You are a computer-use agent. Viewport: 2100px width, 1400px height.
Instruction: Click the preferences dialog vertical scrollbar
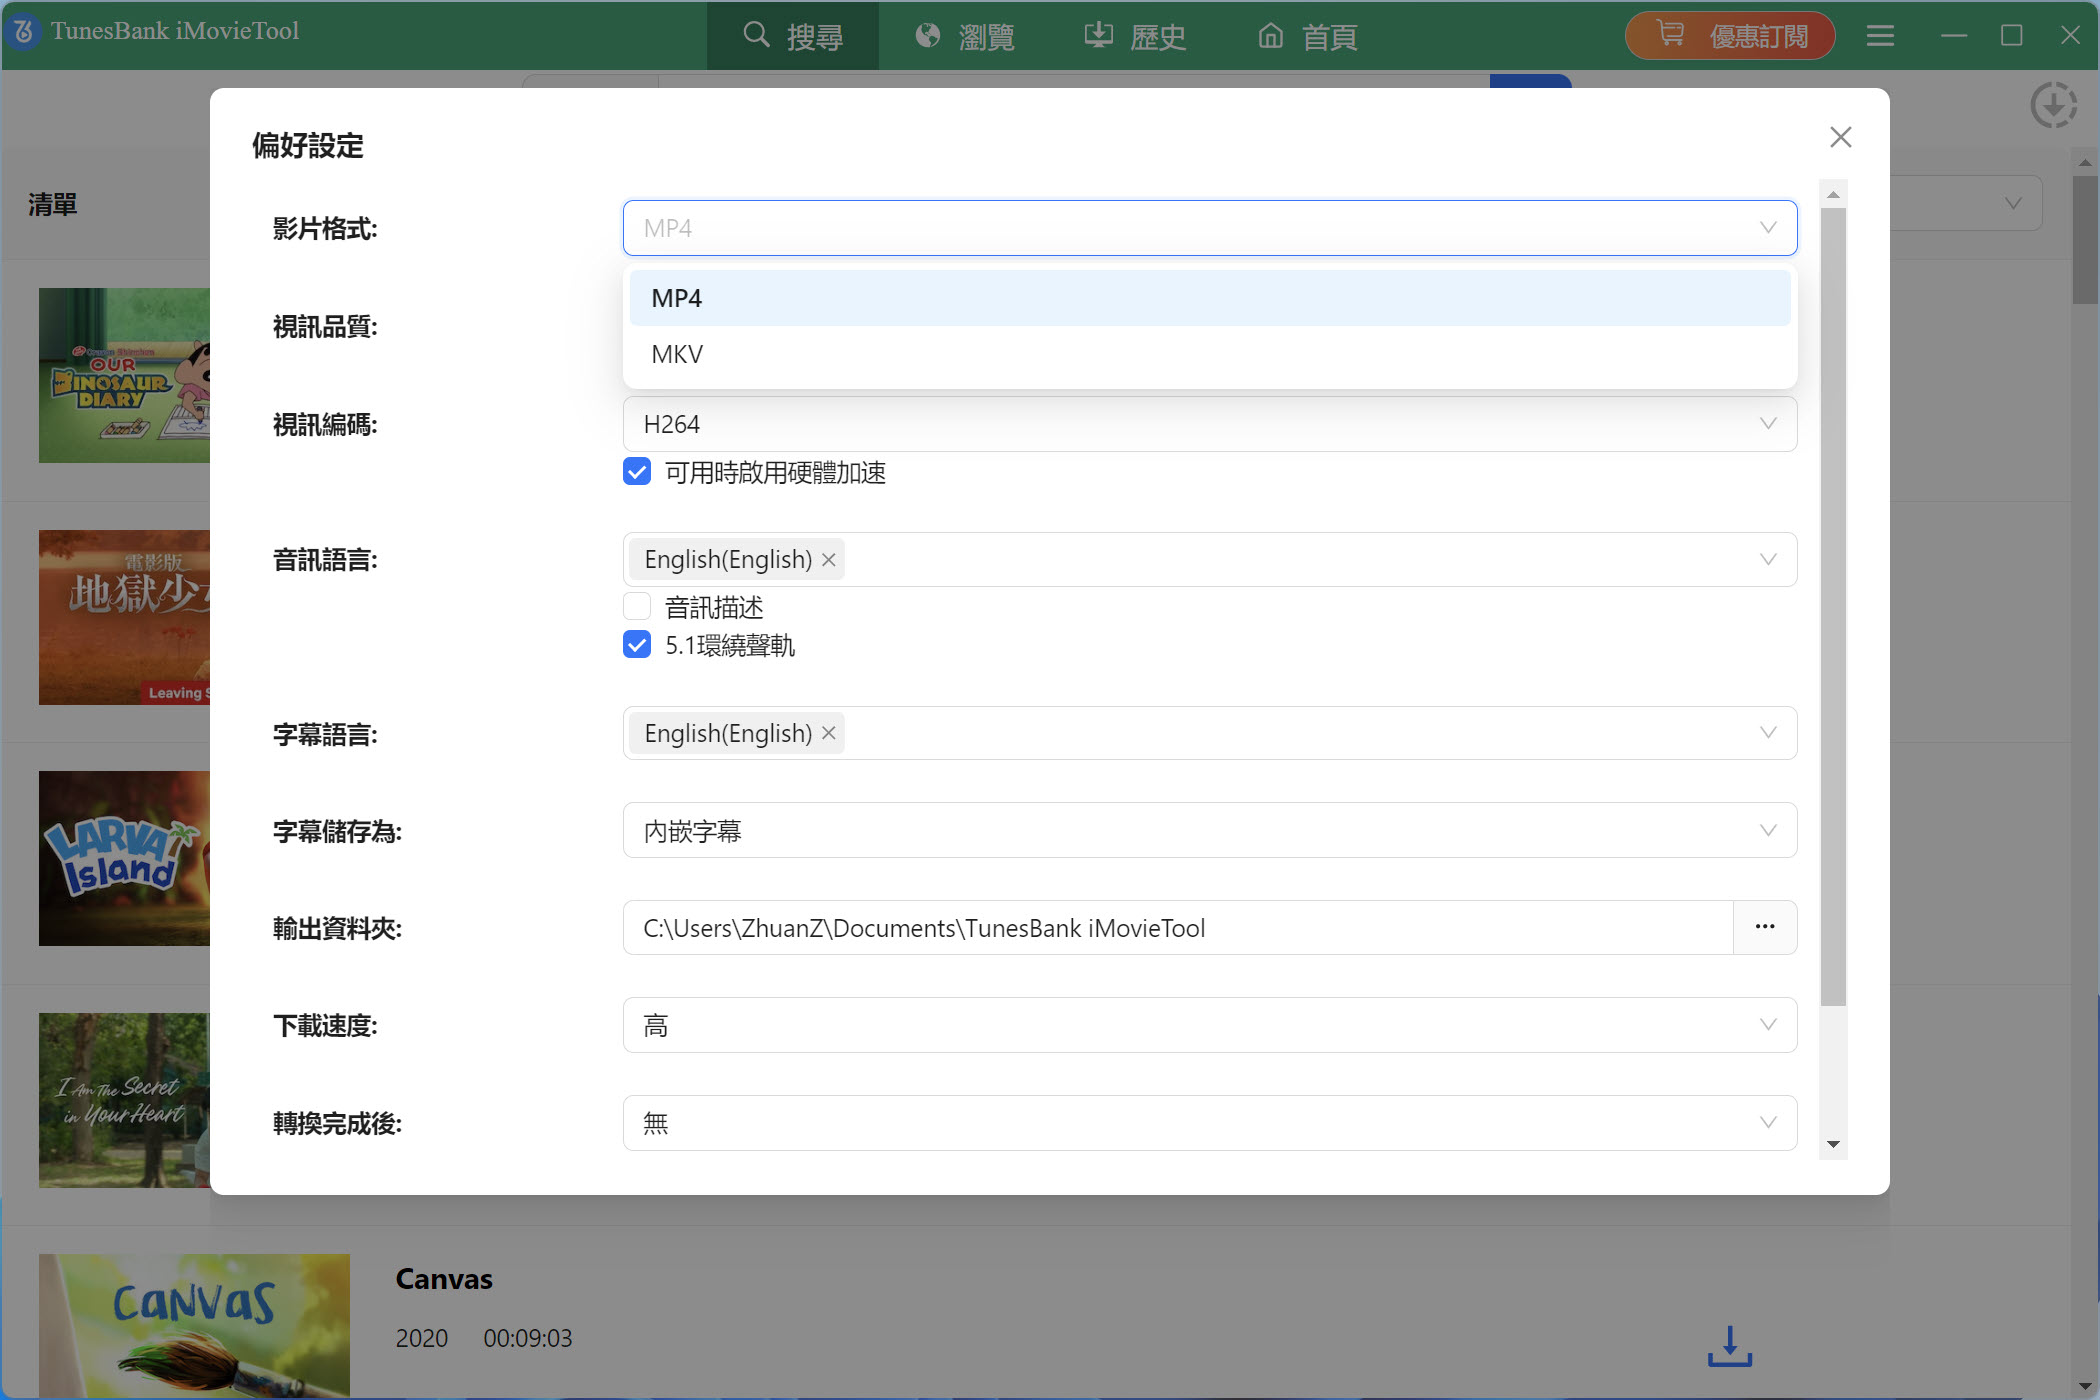tap(1832, 600)
